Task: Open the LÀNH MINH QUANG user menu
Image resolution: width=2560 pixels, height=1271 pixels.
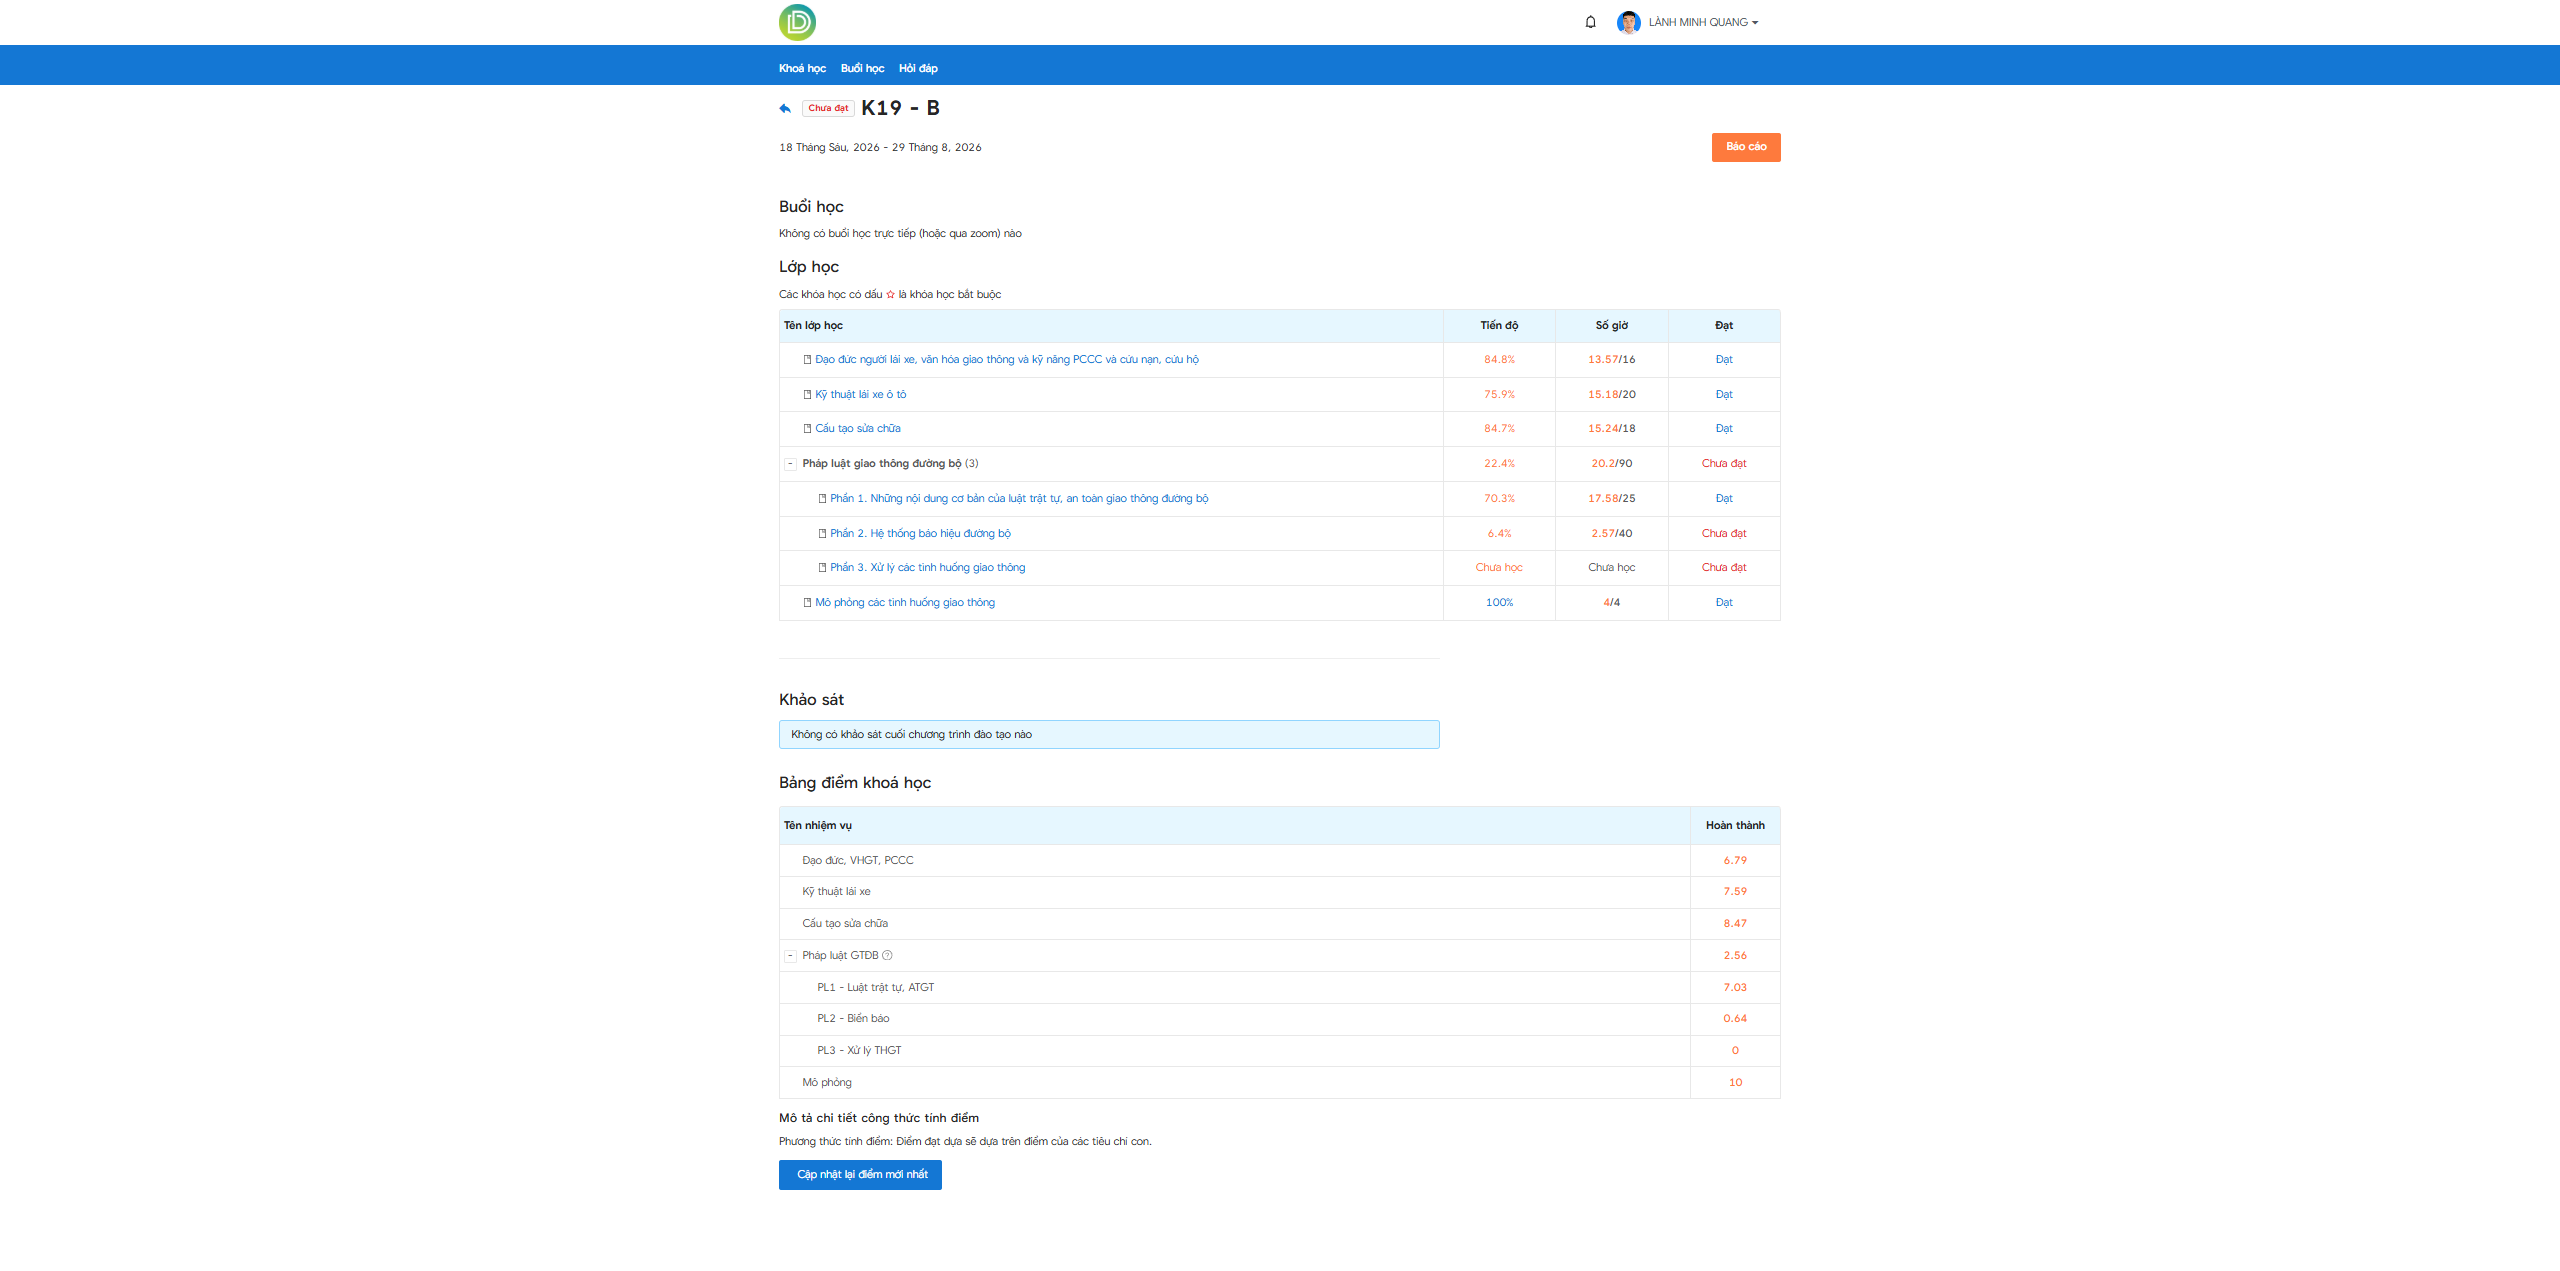Action: point(1703,22)
